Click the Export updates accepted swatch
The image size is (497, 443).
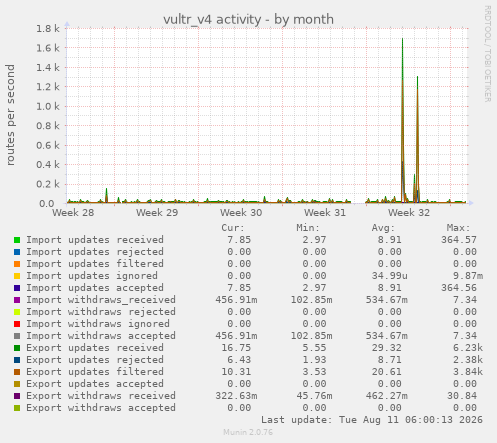point(17,384)
